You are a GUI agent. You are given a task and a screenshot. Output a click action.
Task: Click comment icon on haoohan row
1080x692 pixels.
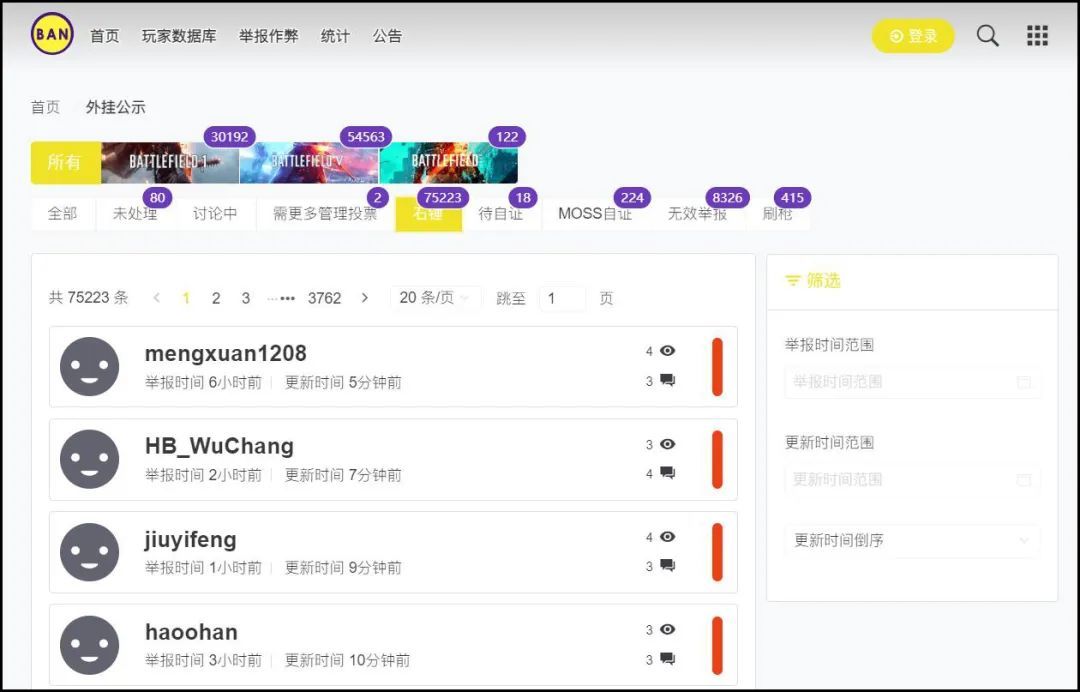(x=667, y=658)
